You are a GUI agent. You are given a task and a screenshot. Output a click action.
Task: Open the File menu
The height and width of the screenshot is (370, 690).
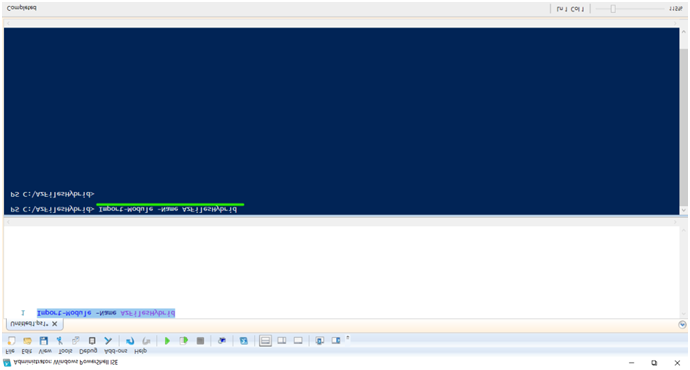[x=10, y=351]
